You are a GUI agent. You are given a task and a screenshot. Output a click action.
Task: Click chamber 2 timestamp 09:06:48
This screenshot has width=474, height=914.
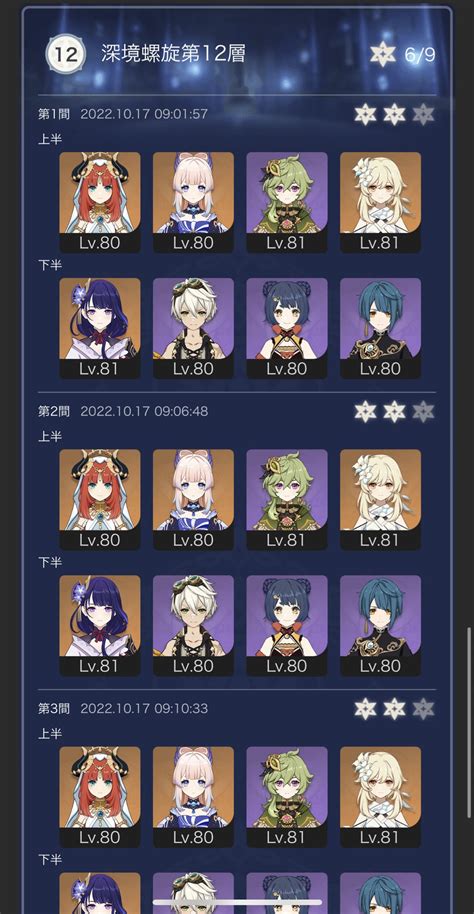181,412
